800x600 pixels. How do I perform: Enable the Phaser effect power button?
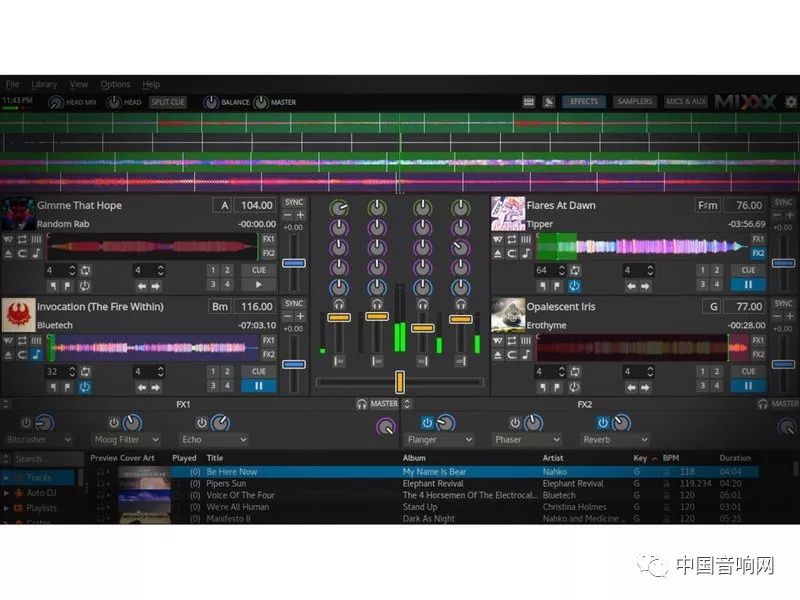(x=515, y=423)
